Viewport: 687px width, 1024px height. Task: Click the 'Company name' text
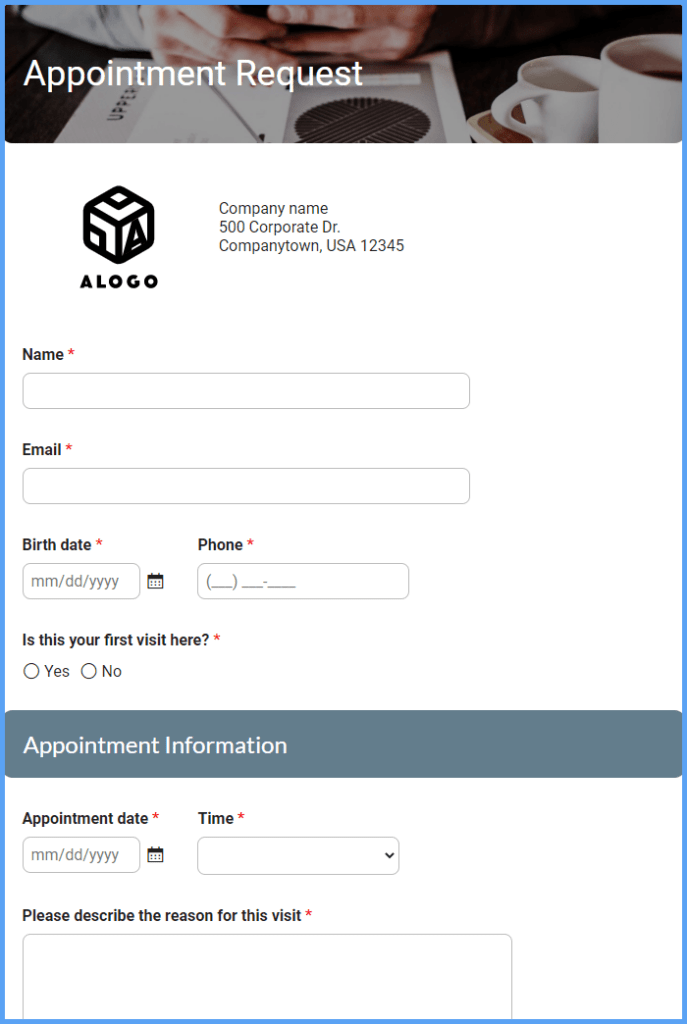point(273,208)
